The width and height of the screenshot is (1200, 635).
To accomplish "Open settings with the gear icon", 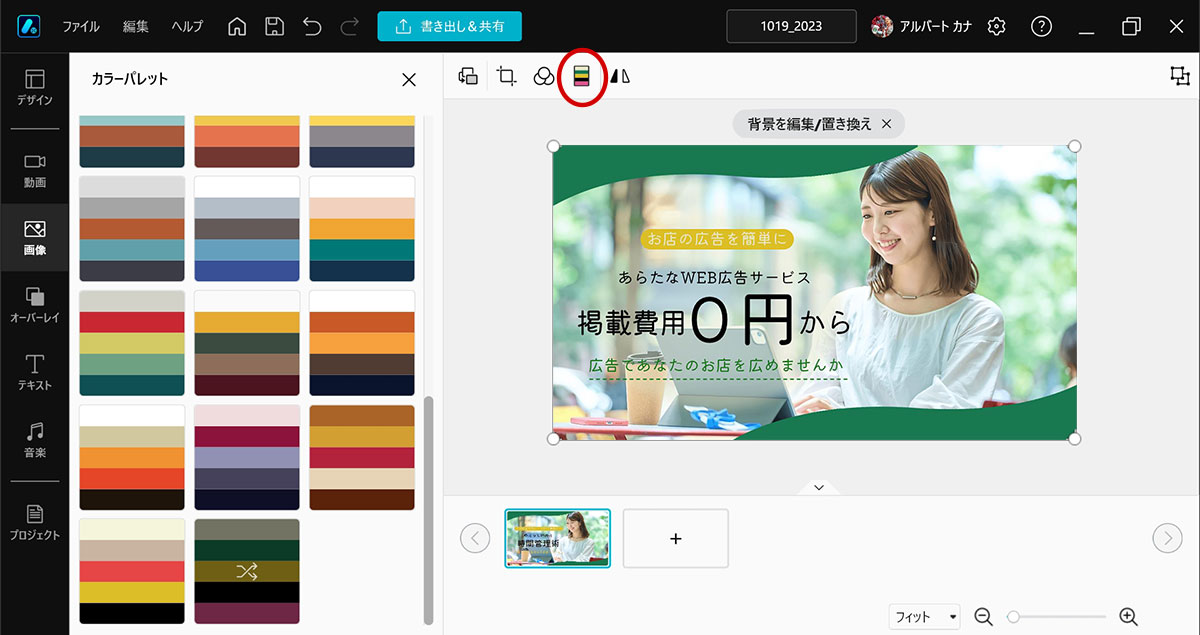I will tap(996, 26).
